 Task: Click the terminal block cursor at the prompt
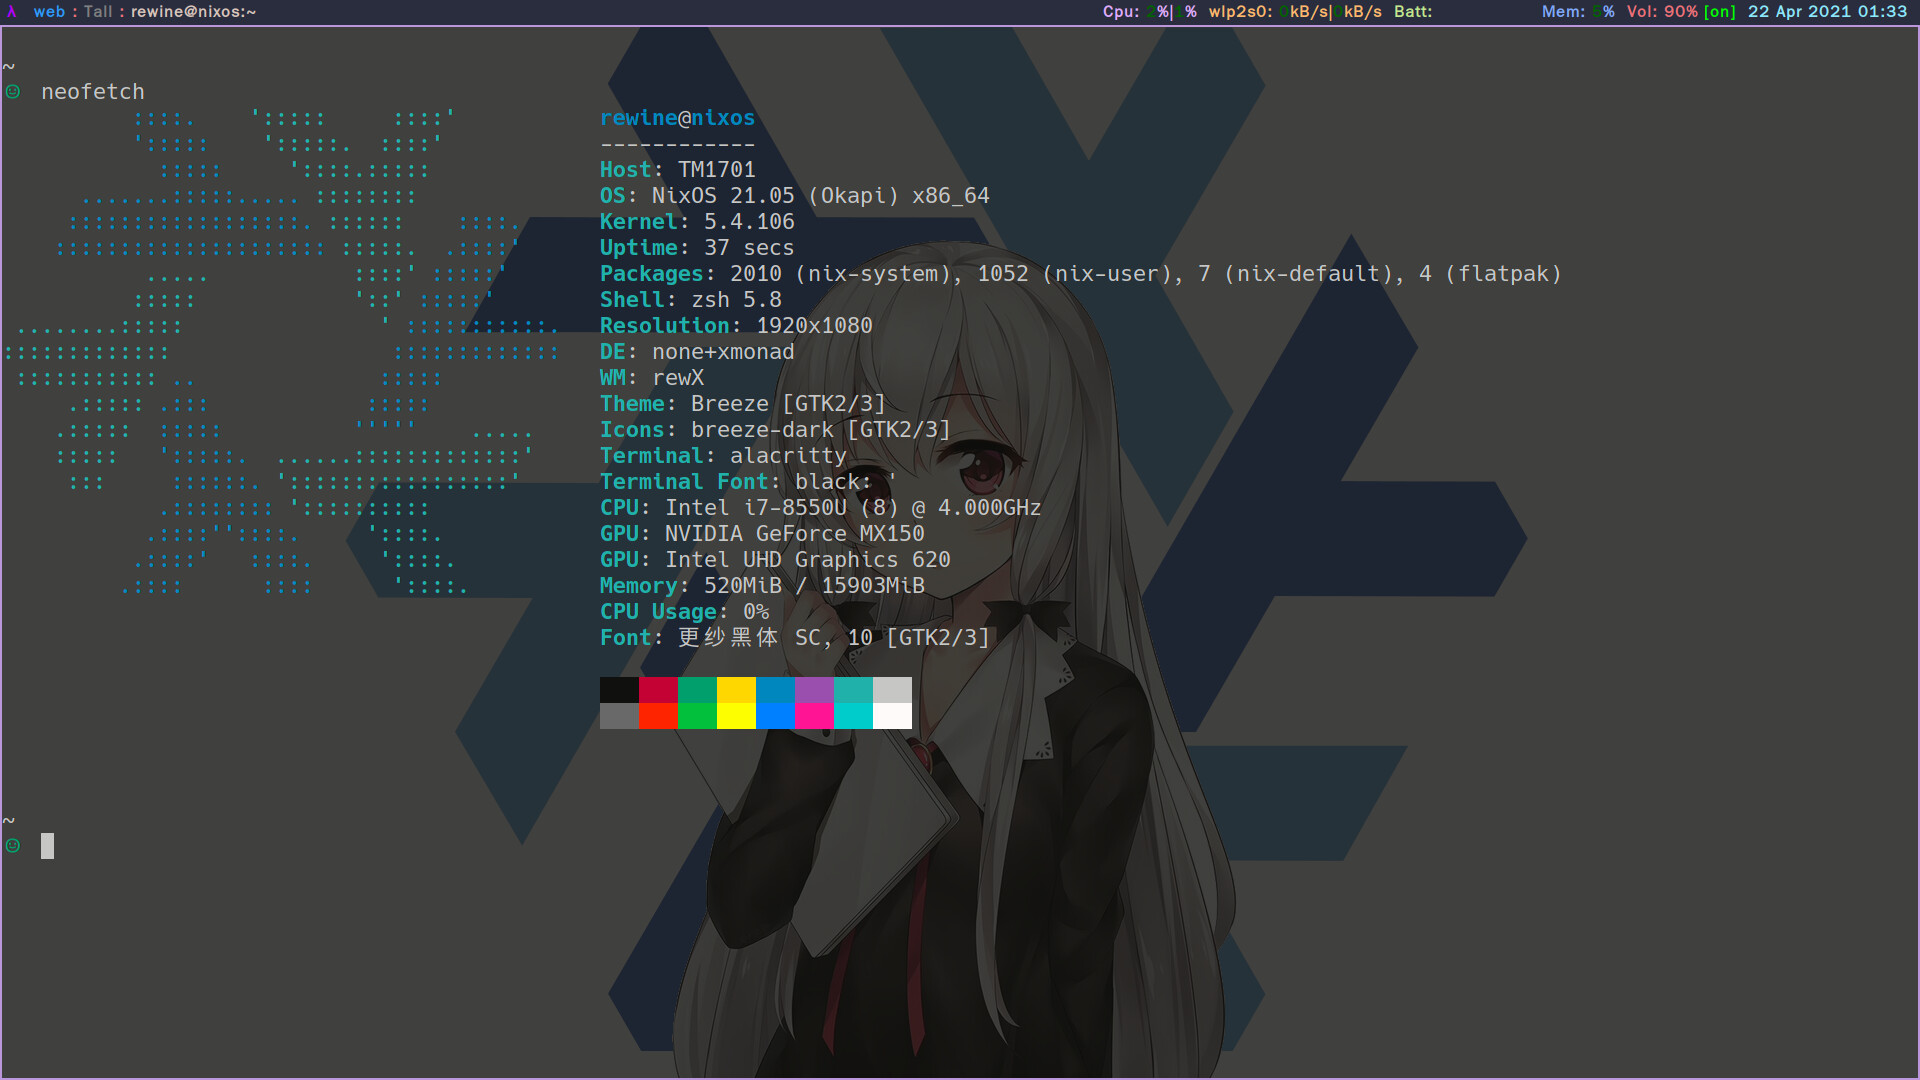47,846
